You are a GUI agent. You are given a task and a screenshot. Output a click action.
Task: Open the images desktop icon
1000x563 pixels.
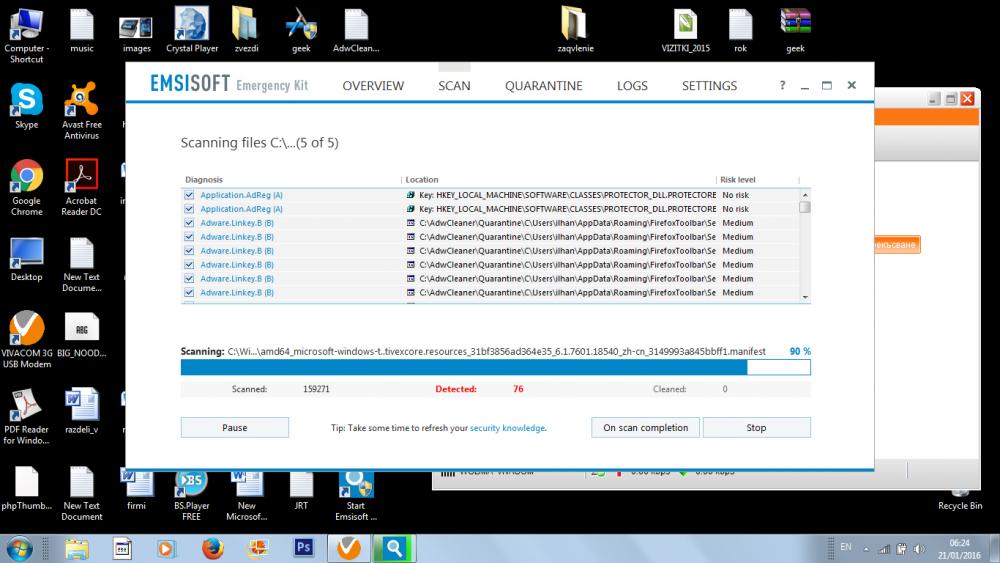136,33
